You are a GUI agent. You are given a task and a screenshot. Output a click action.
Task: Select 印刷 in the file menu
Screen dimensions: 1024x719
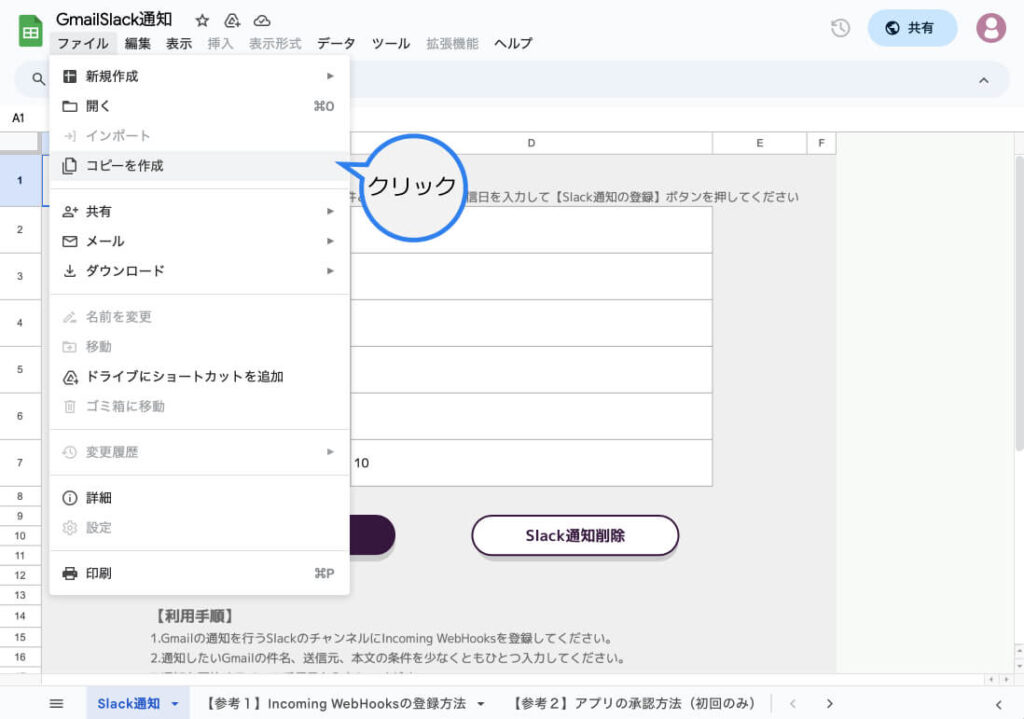pos(199,573)
